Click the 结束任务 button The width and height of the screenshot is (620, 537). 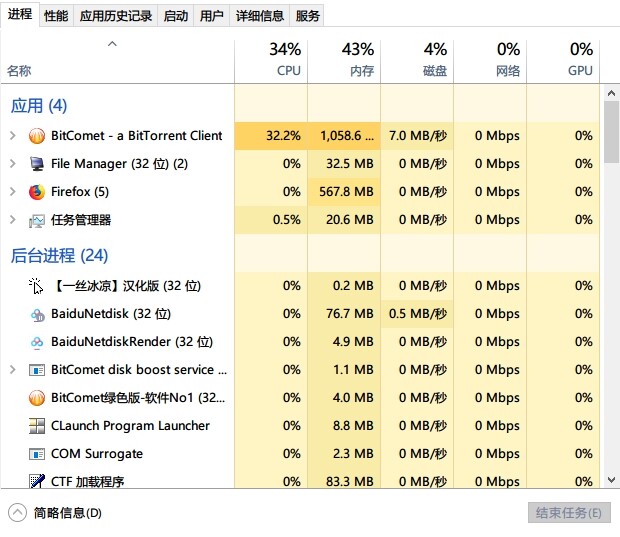pos(569,513)
